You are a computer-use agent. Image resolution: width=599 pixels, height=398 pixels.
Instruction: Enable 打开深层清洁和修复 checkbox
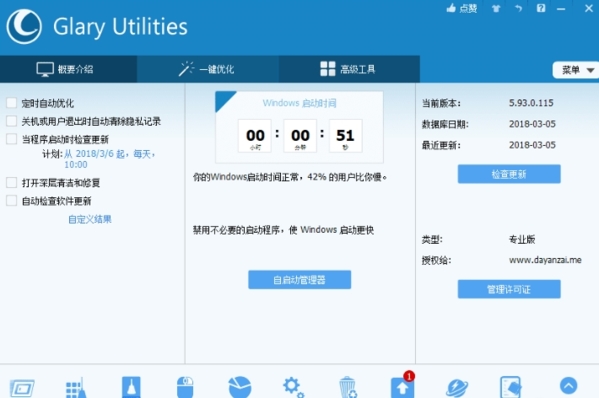[x=11, y=183]
